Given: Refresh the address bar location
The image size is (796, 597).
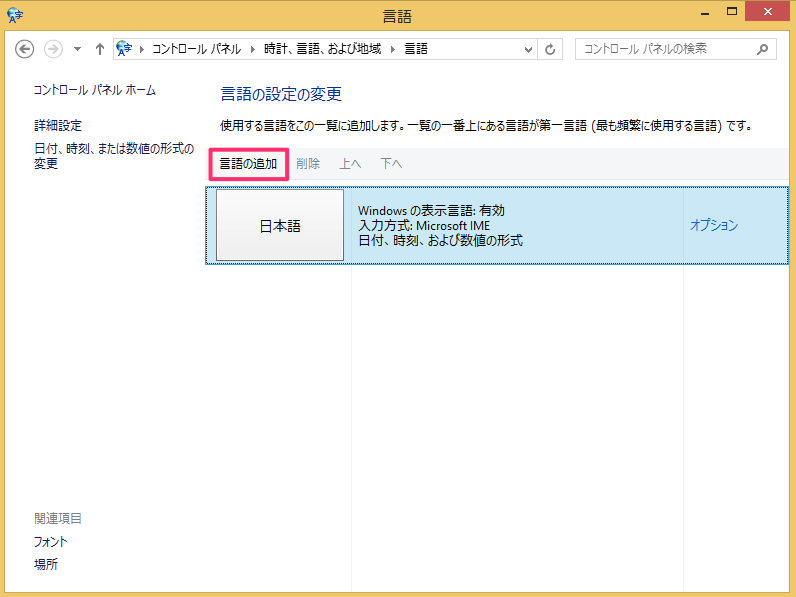Looking at the screenshot, I should click(x=550, y=49).
